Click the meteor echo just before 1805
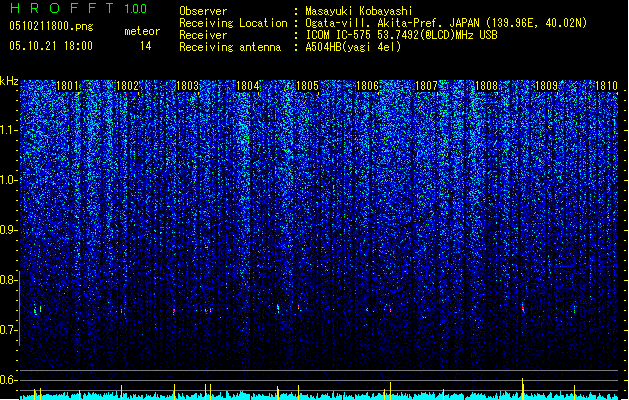The height and width of the screenshot is (400, 629). (298, 307)
